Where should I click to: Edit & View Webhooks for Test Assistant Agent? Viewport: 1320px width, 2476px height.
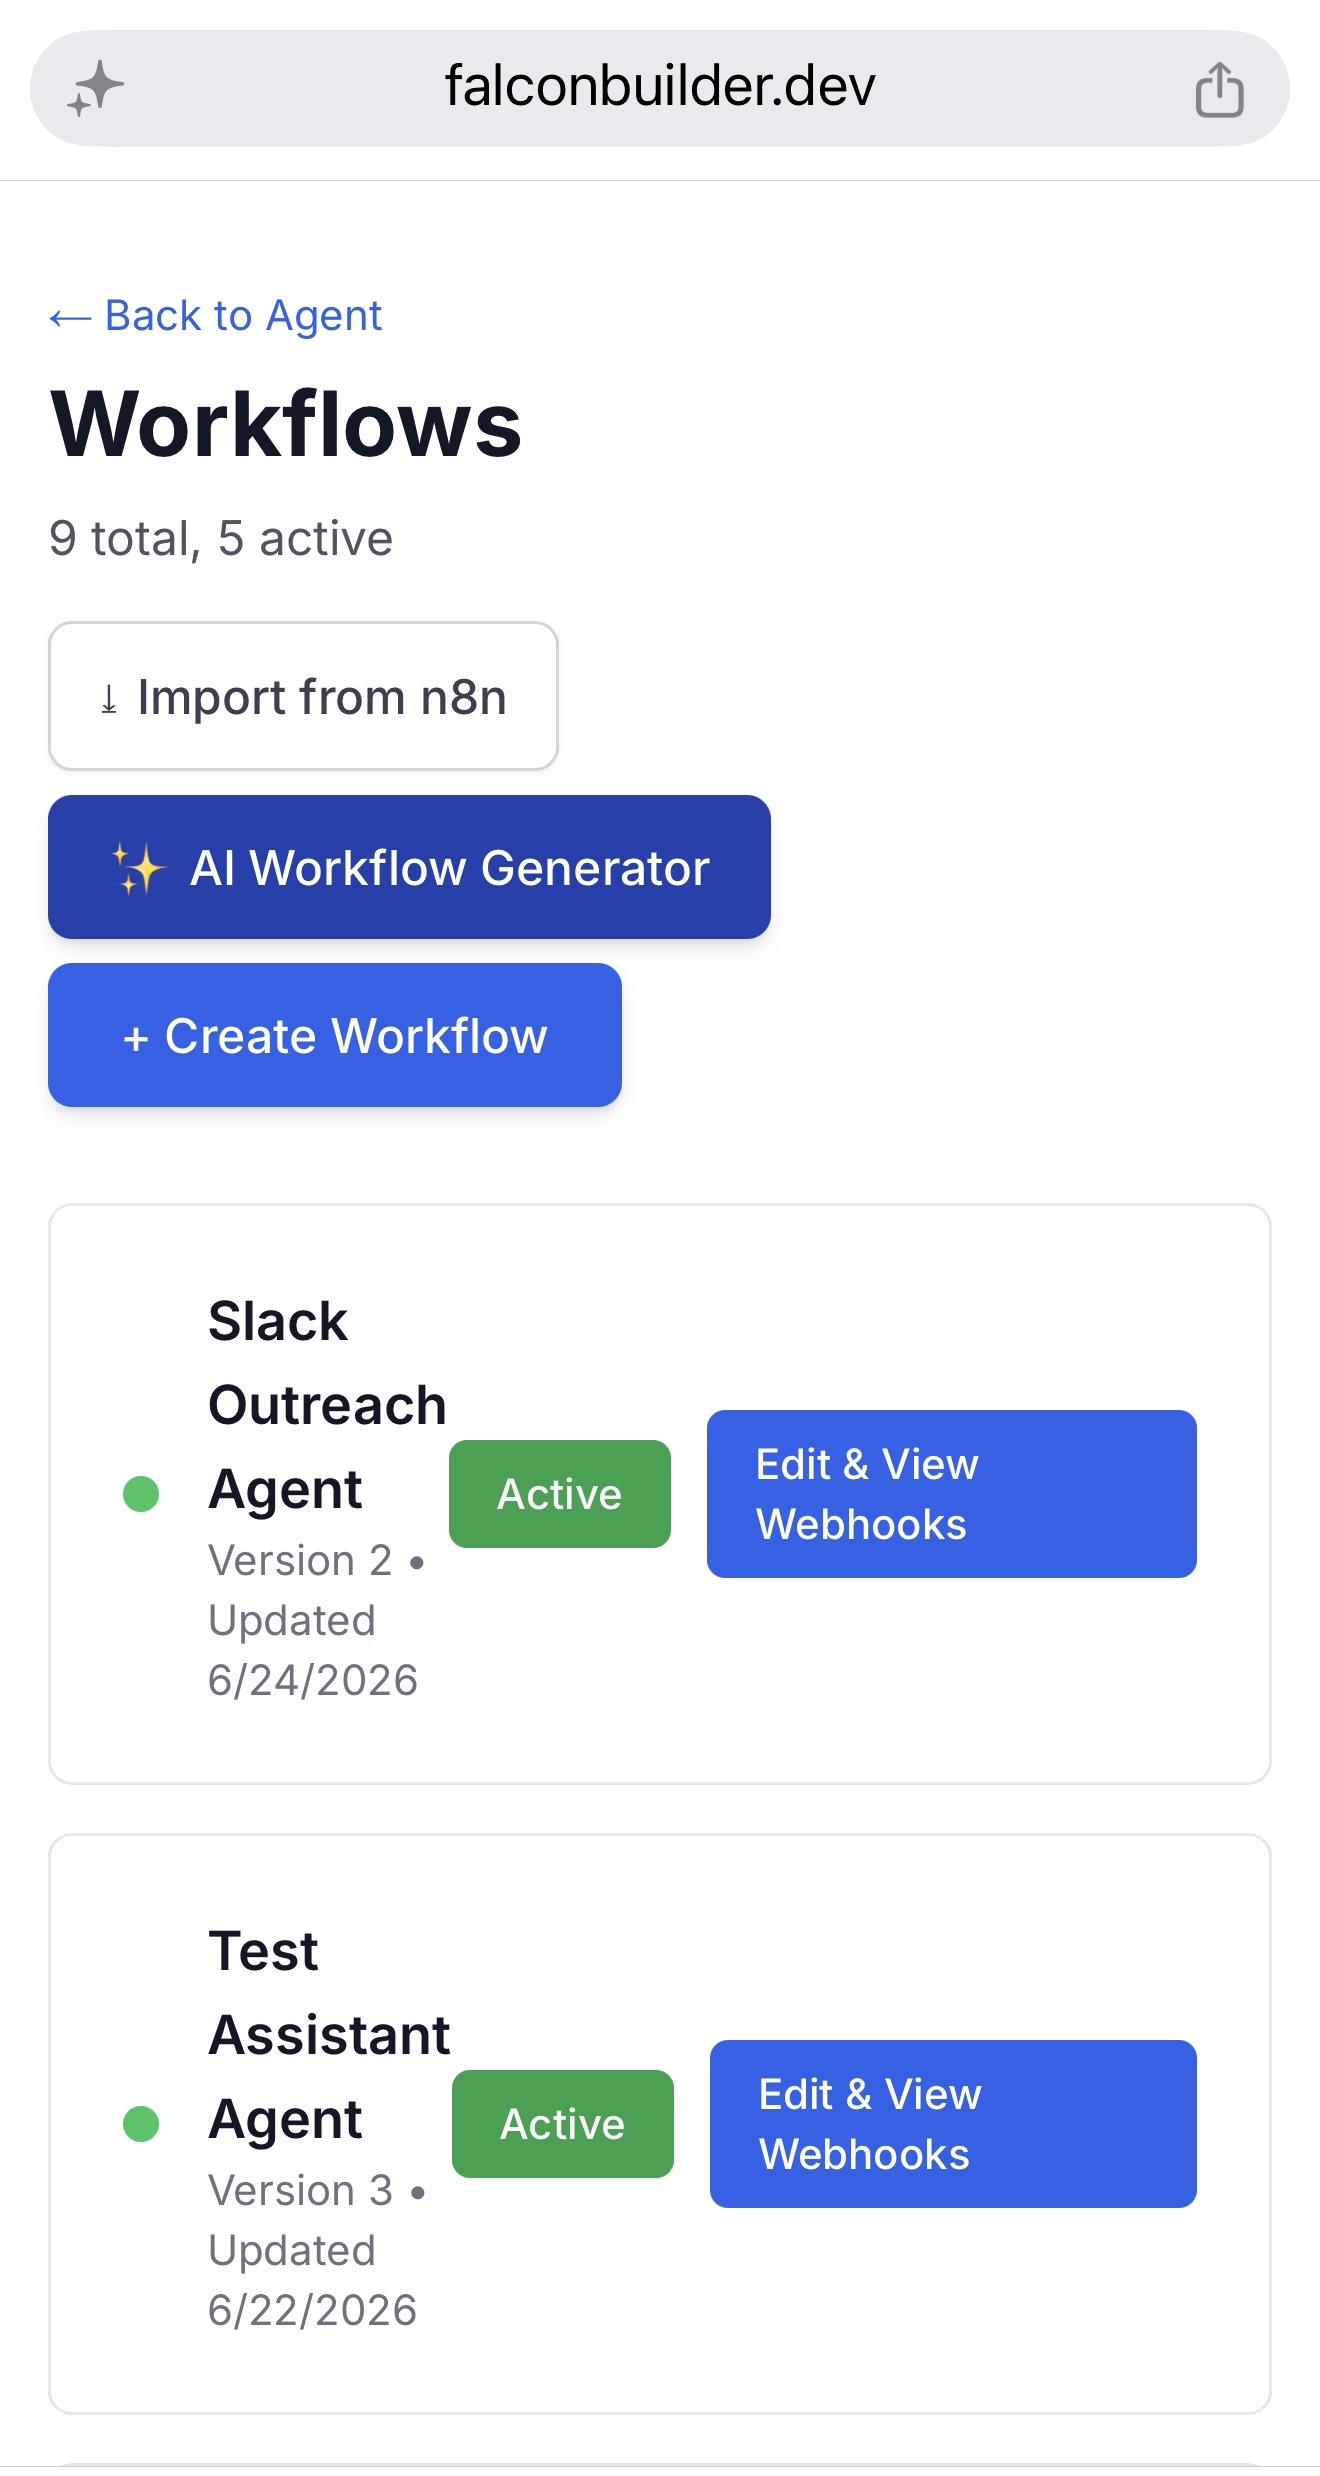click(x=953, y=2124)
